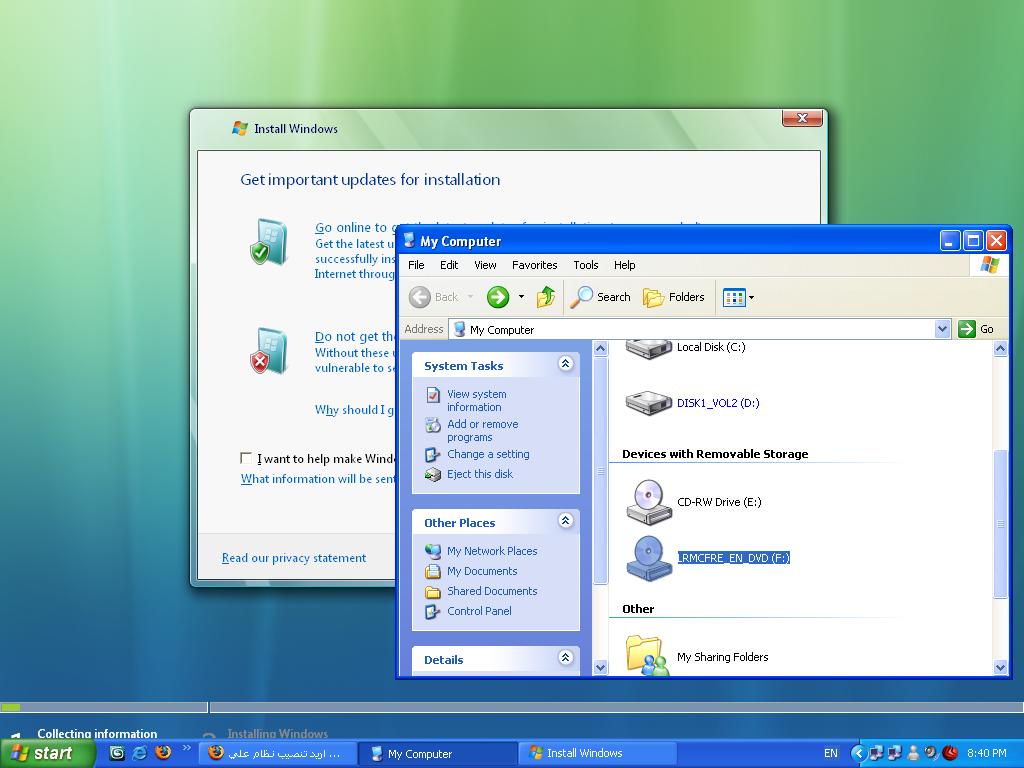This screenshot has height=768, width=1024.
Task: Select the My Sharing Folders icon
Action: pos(648,655)
